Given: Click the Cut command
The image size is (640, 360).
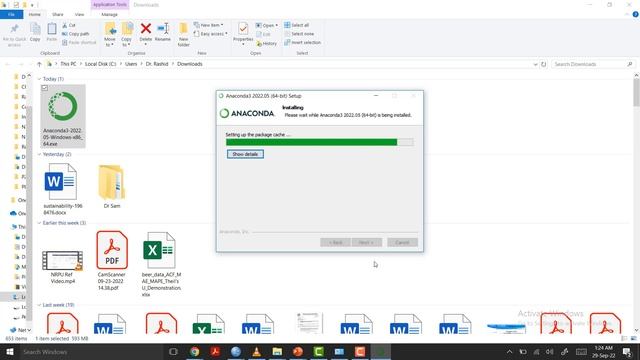Looking at the screenshot, I should [69, 25].
